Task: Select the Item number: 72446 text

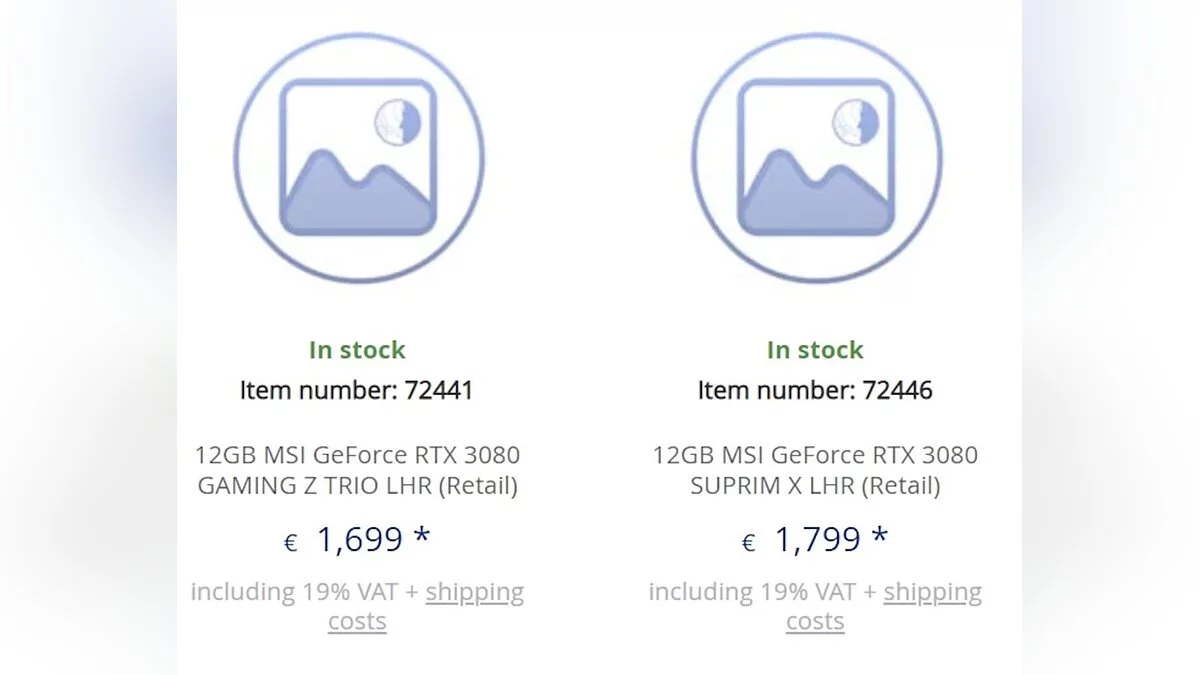Action: pyautogui.click(x=815, y=390)
